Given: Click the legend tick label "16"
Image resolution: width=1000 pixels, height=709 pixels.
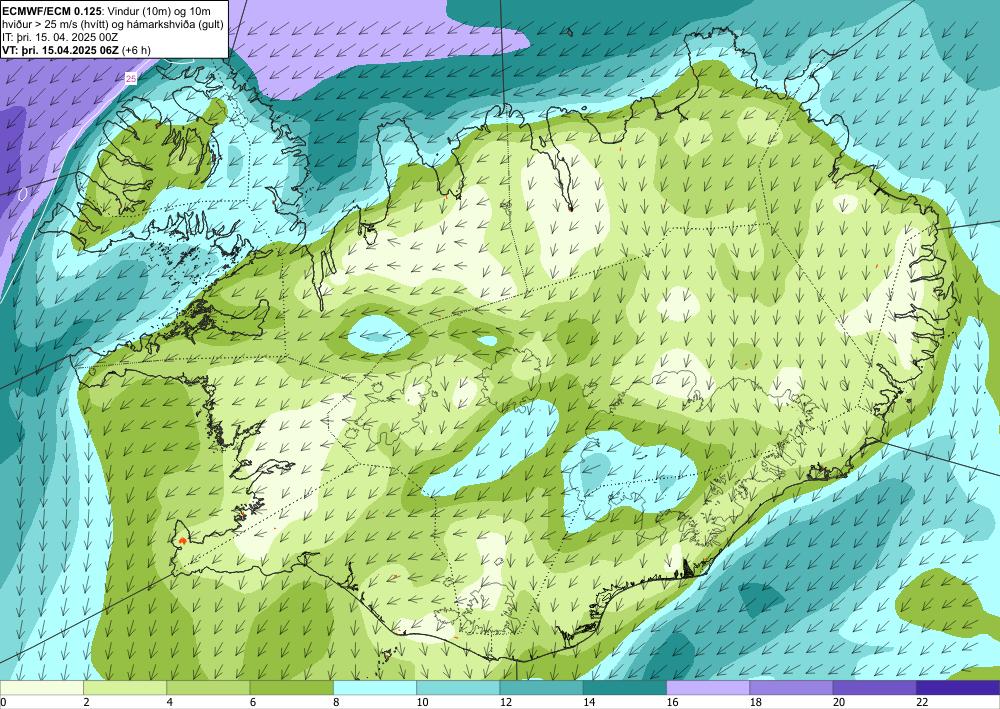Looking at the screenshot, I should [x=672, y=703].
